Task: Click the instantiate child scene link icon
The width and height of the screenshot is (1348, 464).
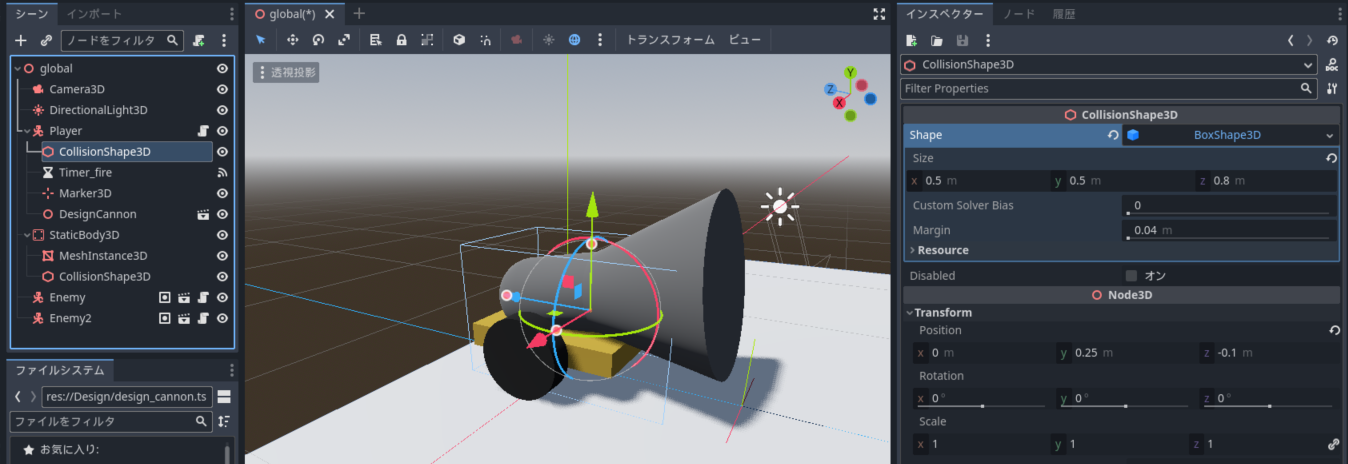Action: (46, 40)
